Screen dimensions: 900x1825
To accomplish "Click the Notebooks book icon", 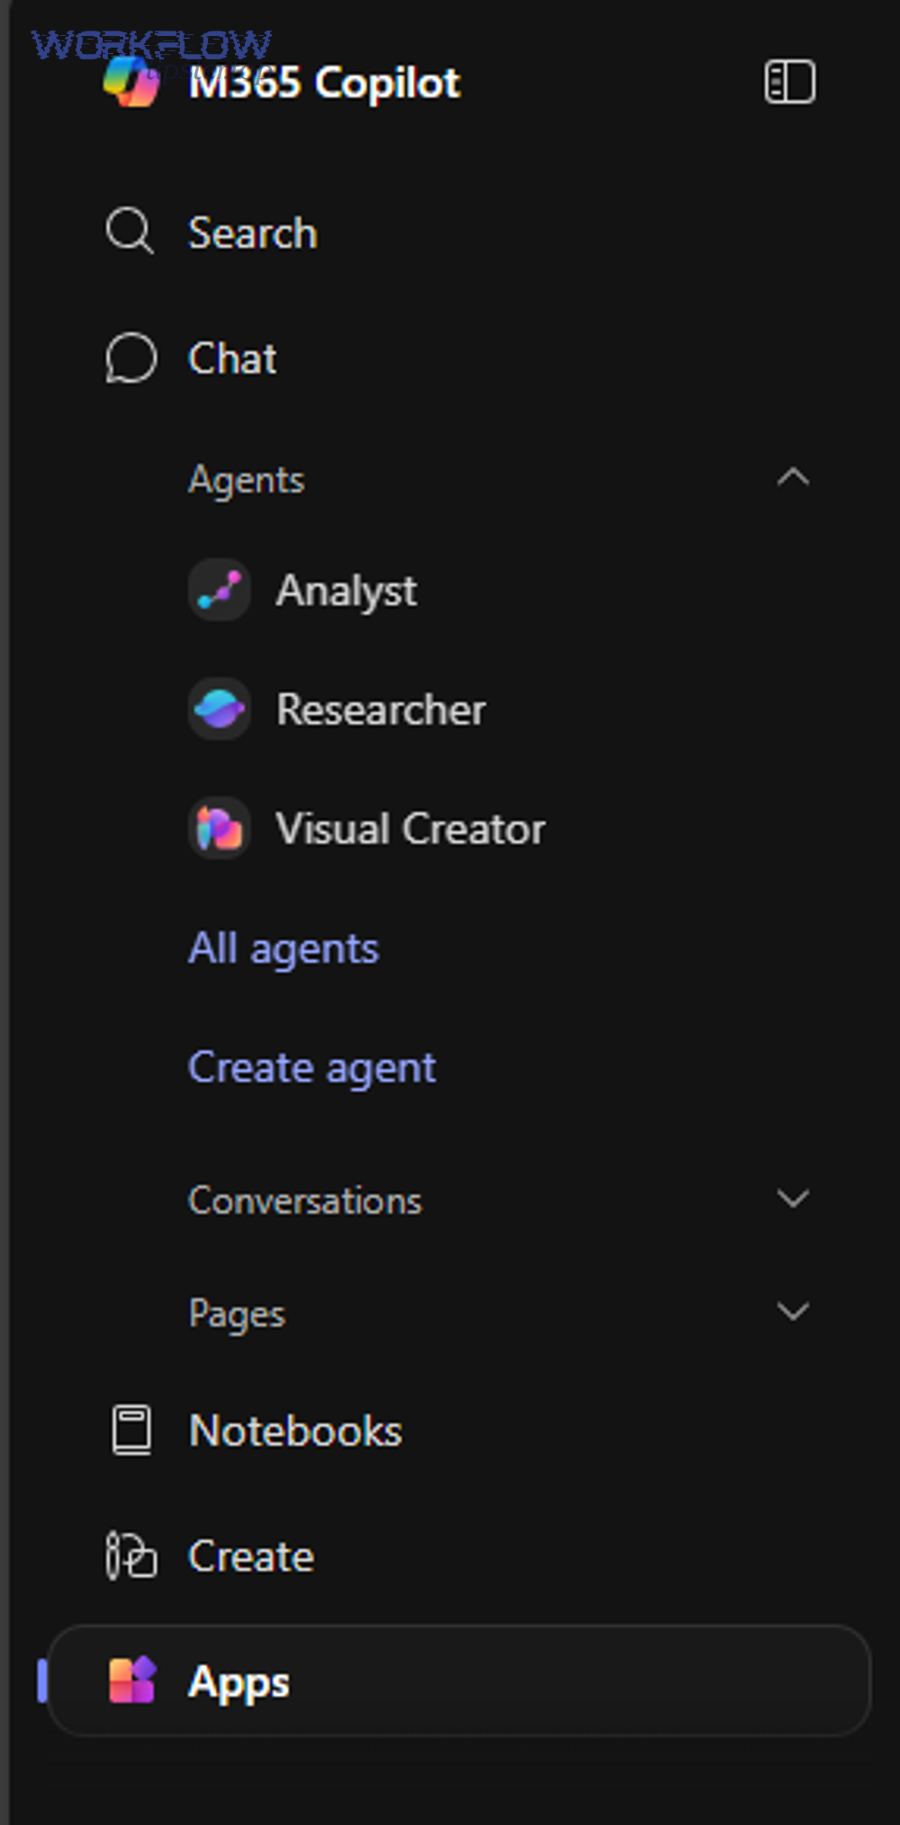I will click(x=131, y=1430).
